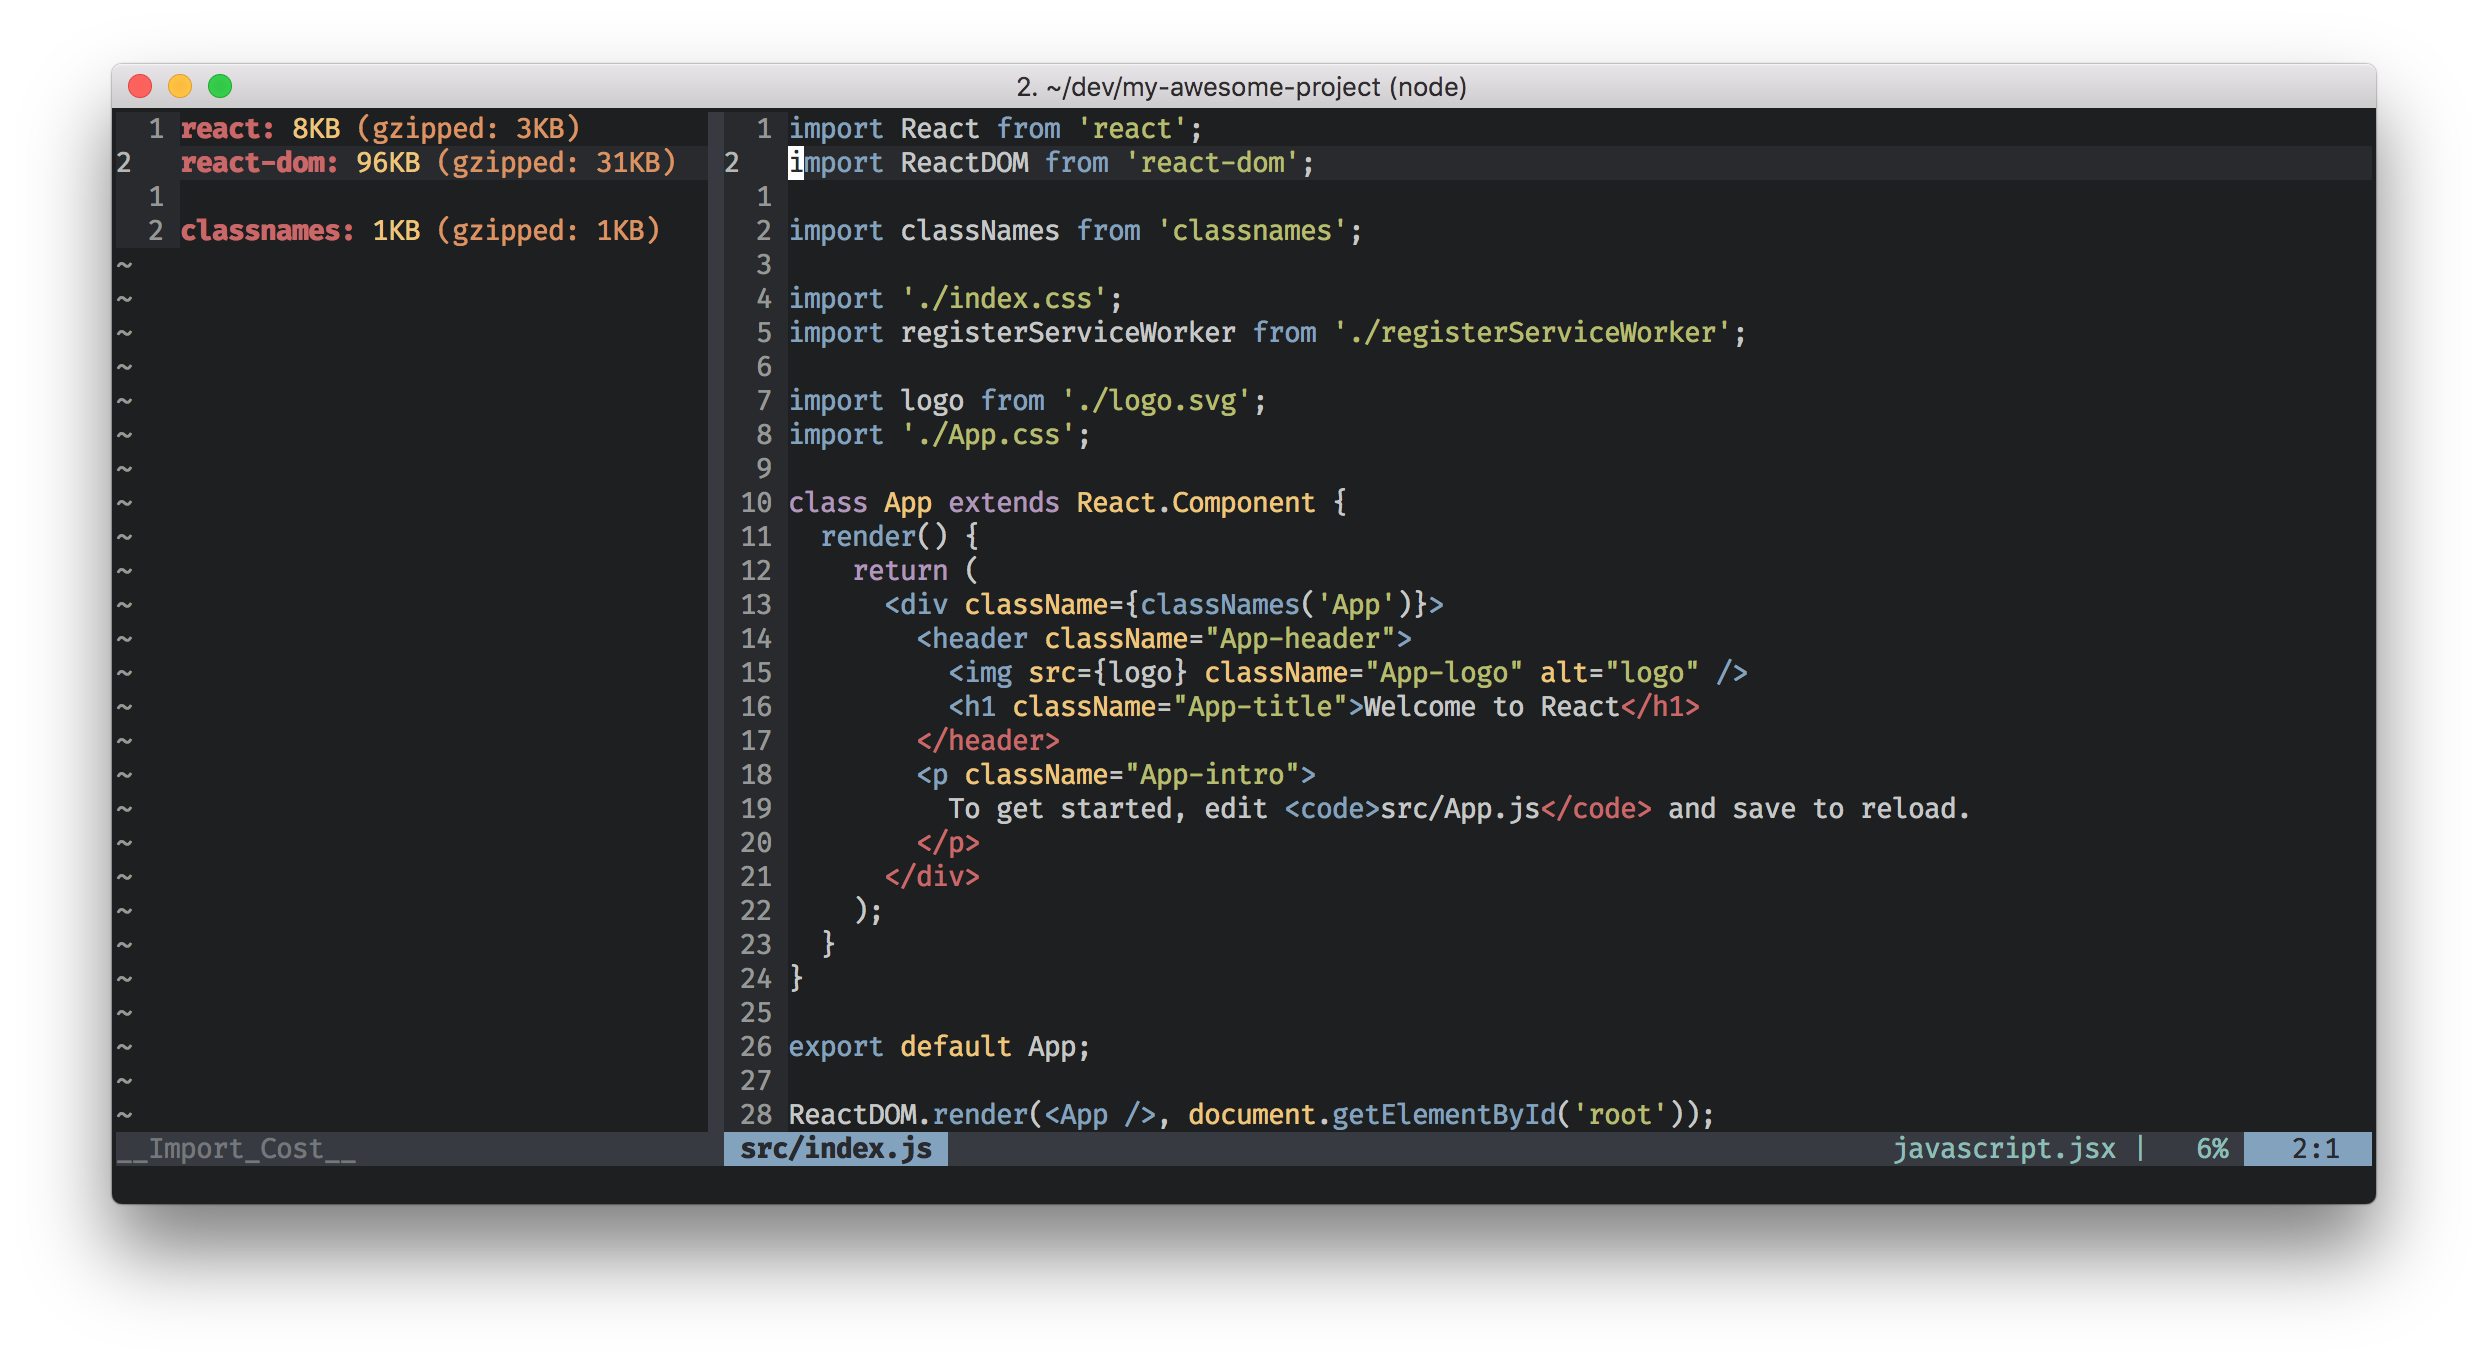Click the 'export default App' statement
Screen dimensions: 2488x1364
click(938, 1046)
